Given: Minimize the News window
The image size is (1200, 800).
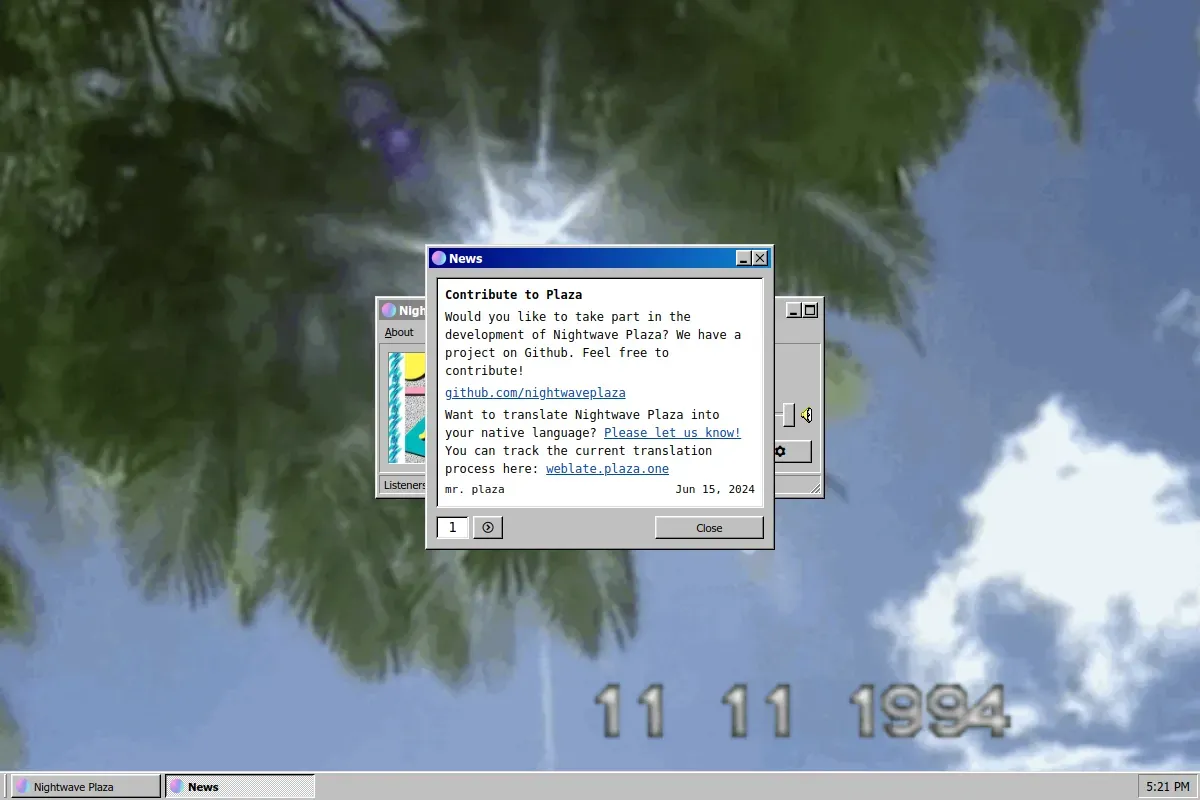Looking at the screenshot, I should pos(744,258).
